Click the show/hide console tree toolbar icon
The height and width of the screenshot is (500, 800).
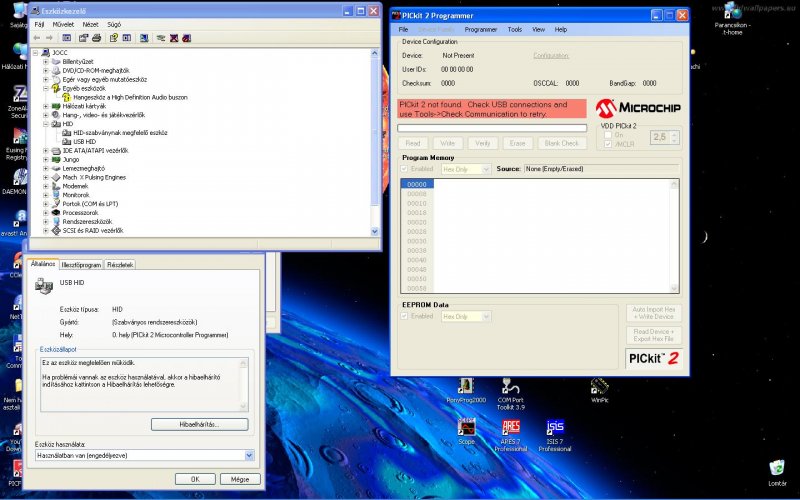click(x=67, y=38)
